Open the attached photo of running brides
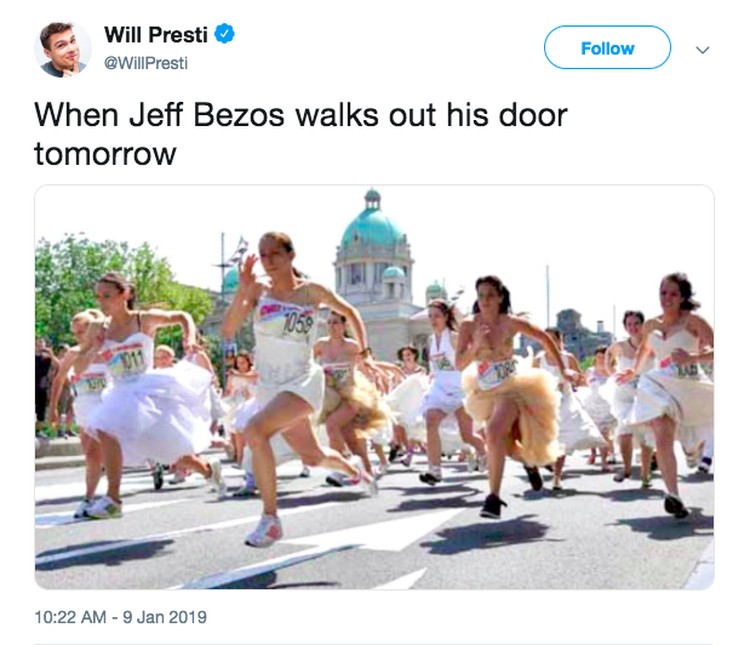750x645 pixels. 375,387
